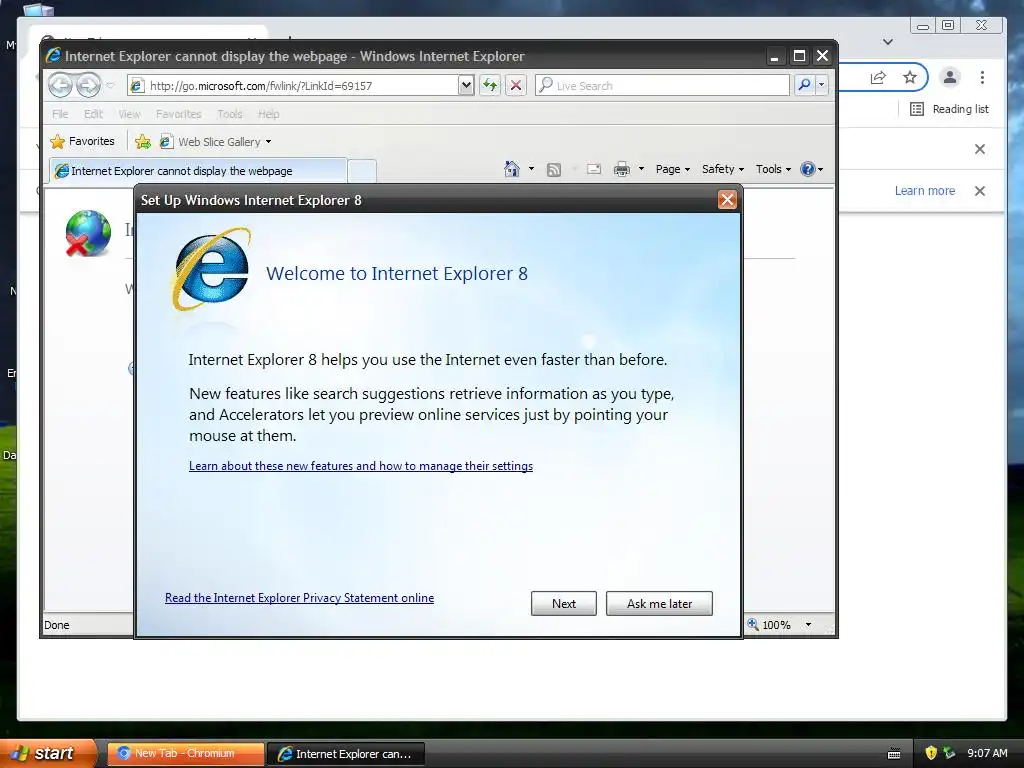The width and height of the screenshot is (1024, 768).
Task: Open the Edit menu
Action: (93, 114)
